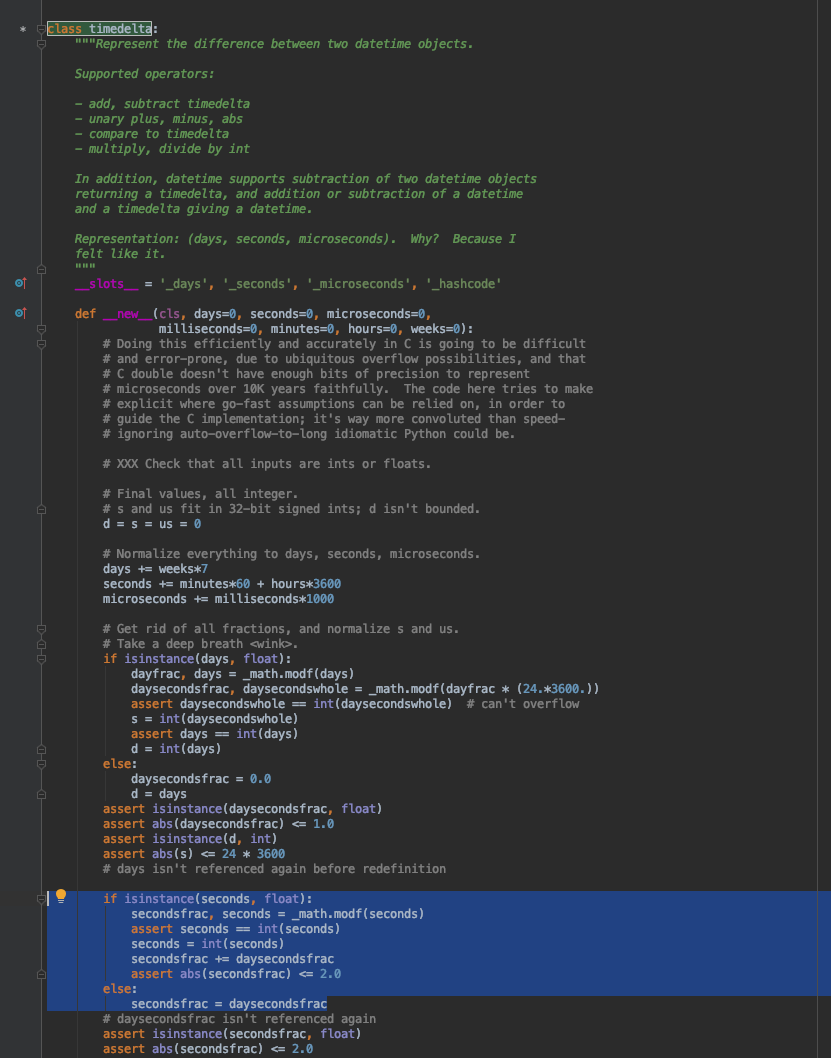Click the 'Supported operators:' docstring line
This screenshot has width=831, height=1058.
pyautogui.click(x=144, y=74)
